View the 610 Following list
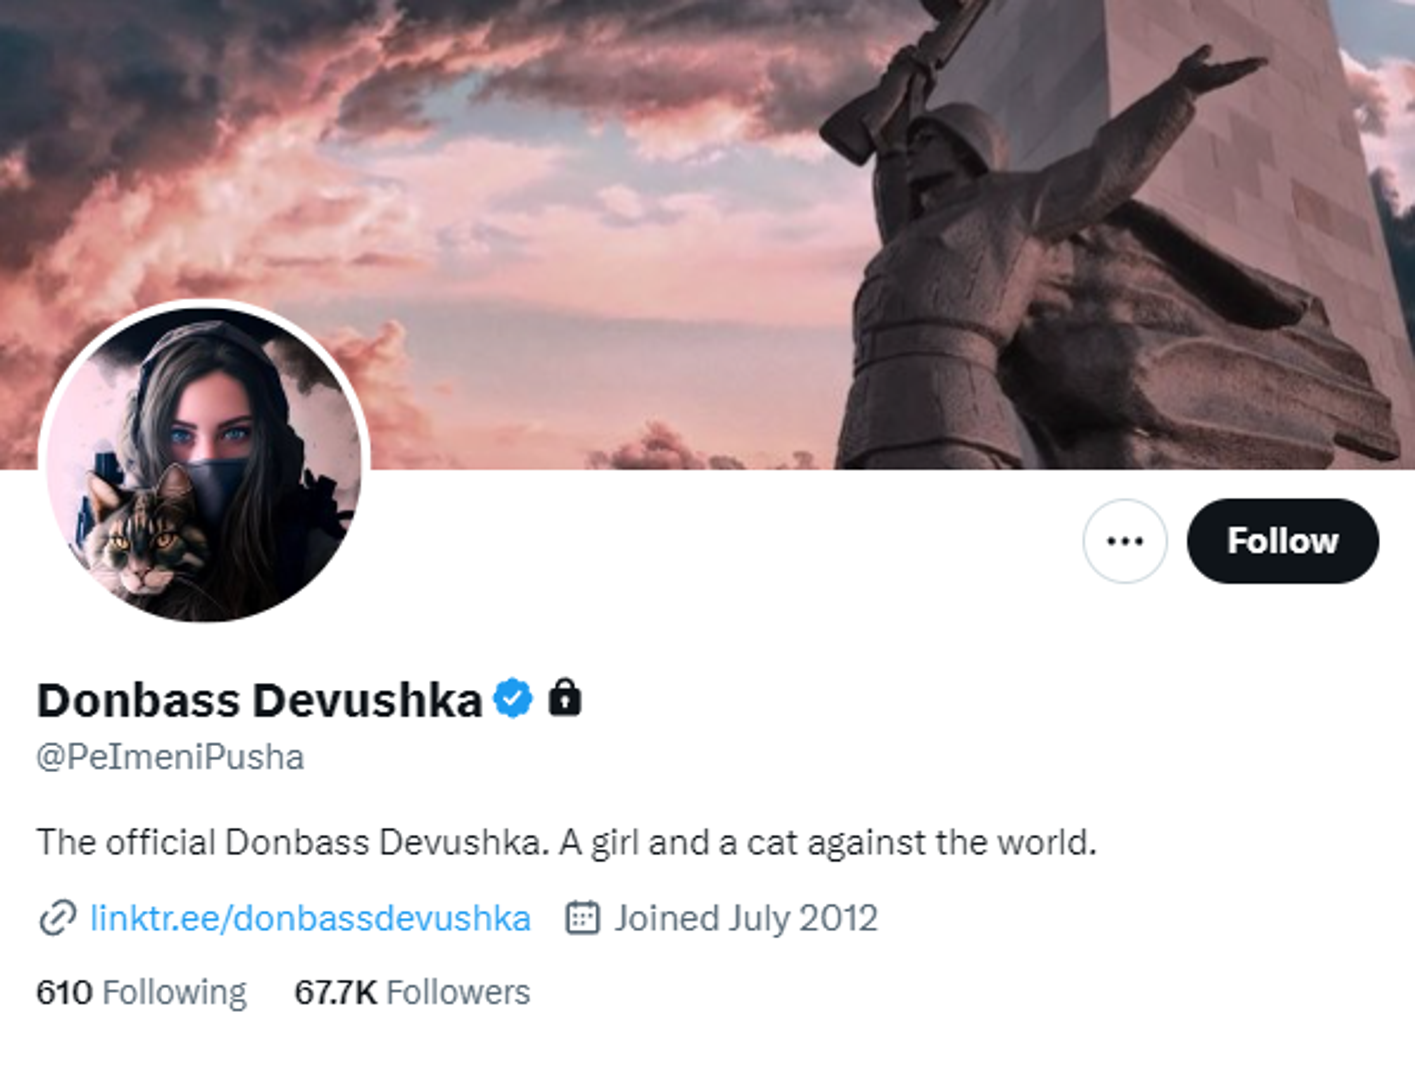This screenshot has height=1080, width=1415. pyautogui.click(x=141, y=992)
